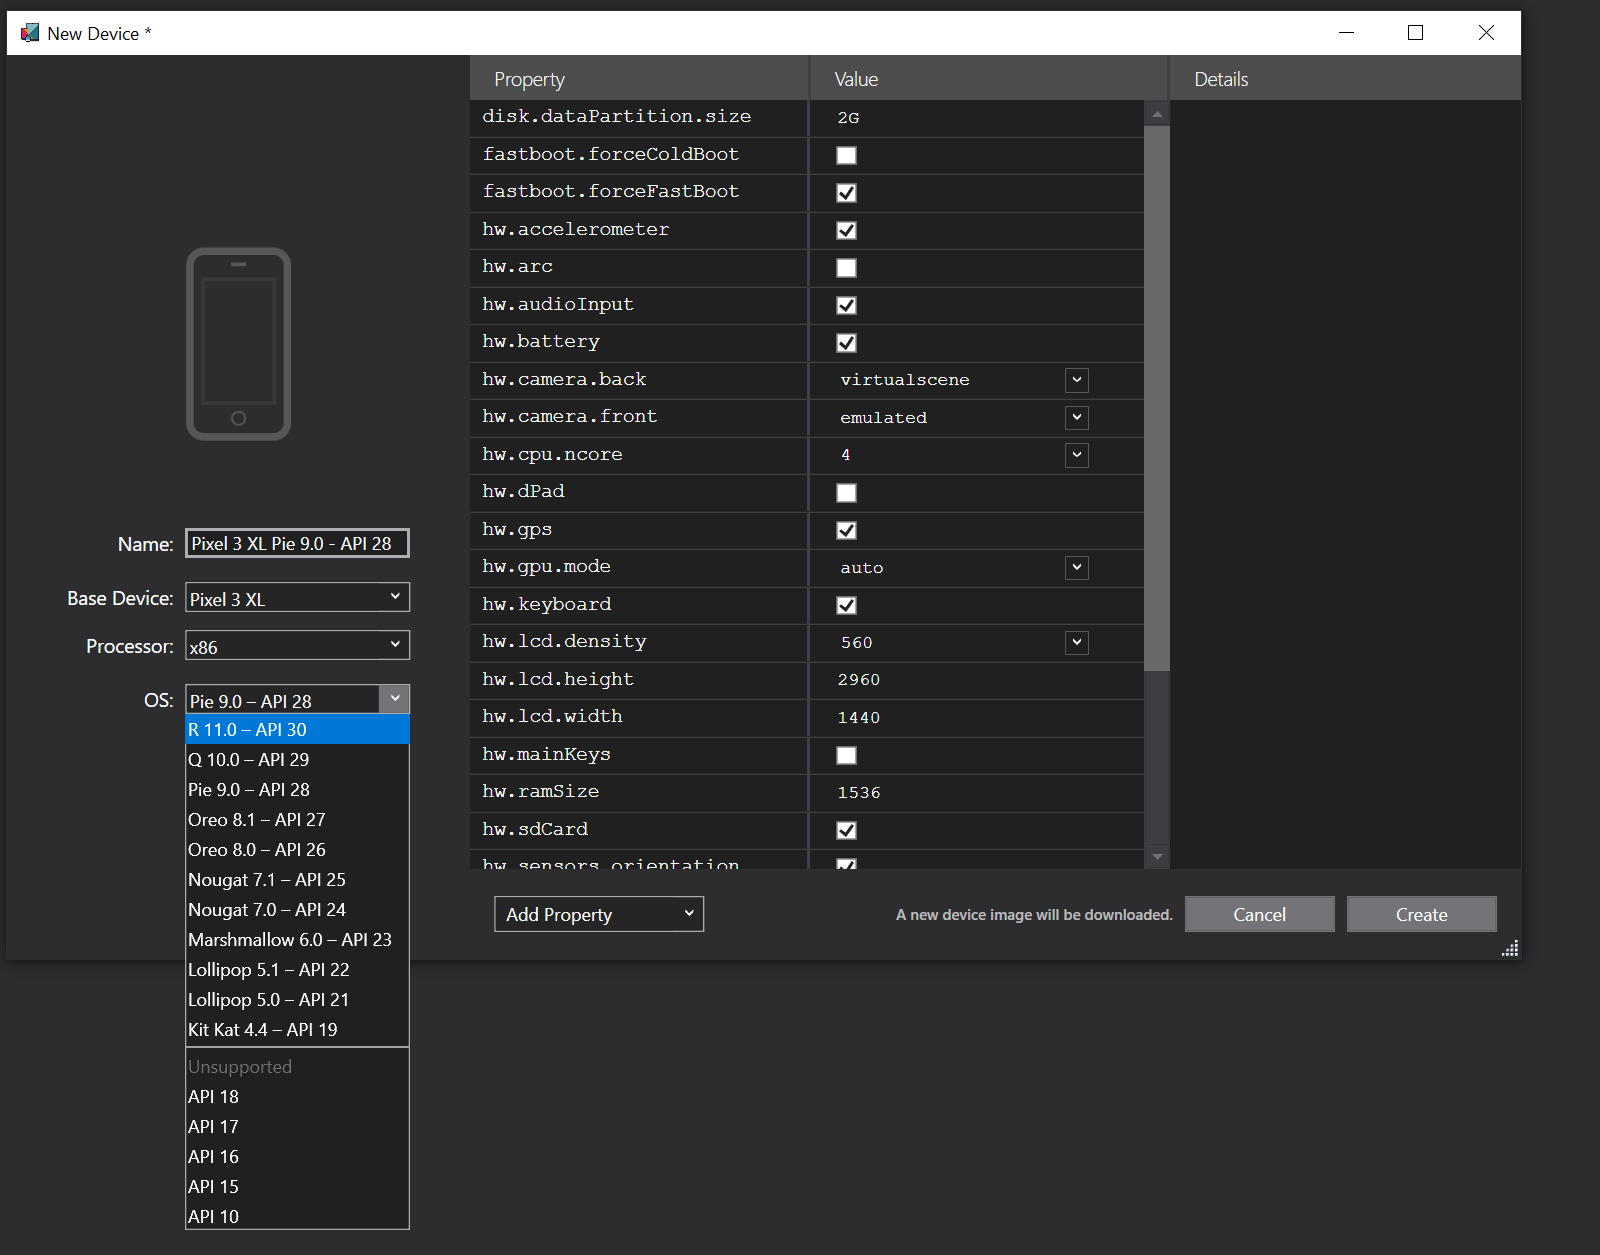Select unsupported API 15 option

click(297, 1187)
